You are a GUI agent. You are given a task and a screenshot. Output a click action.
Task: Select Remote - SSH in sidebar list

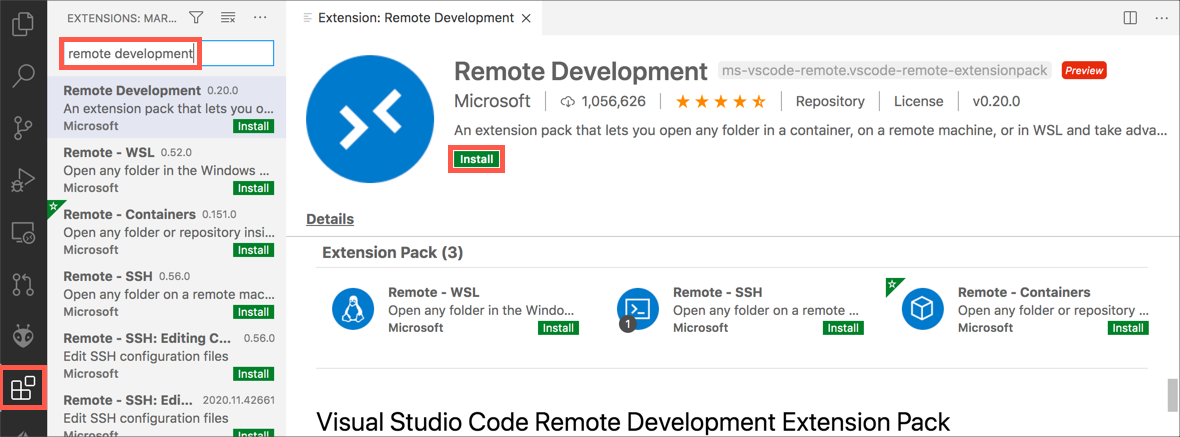click(166, 292)
